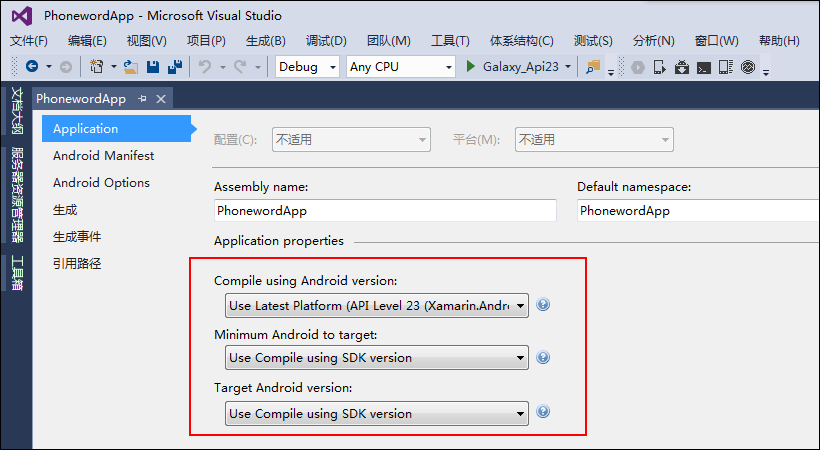This screenshot has height=450, width=820.
Task: Close the PhonewordApp document tab
Action: point(162,98)
